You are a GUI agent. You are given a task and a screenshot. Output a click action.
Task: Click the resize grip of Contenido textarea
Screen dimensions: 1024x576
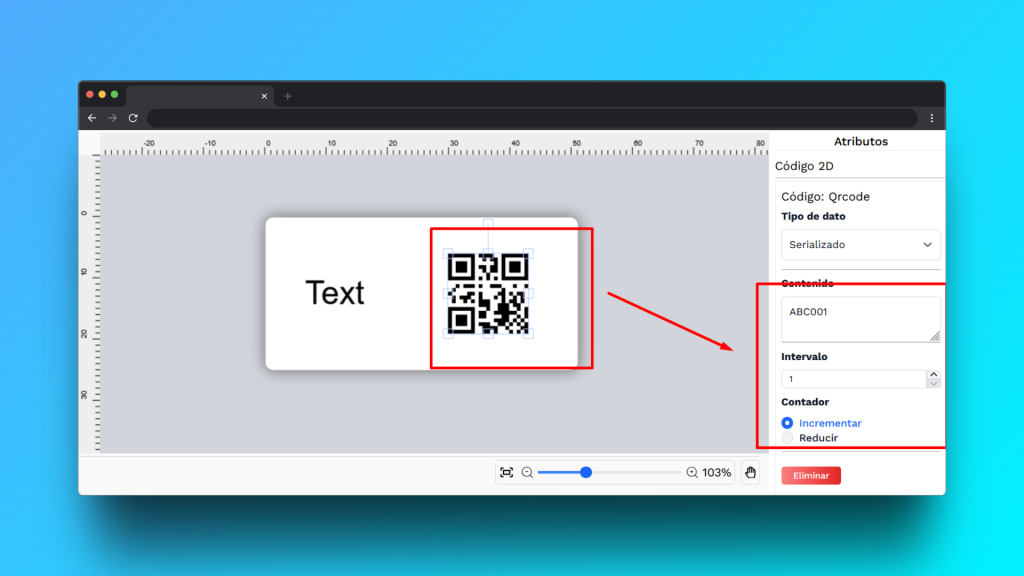click(935, 336)
